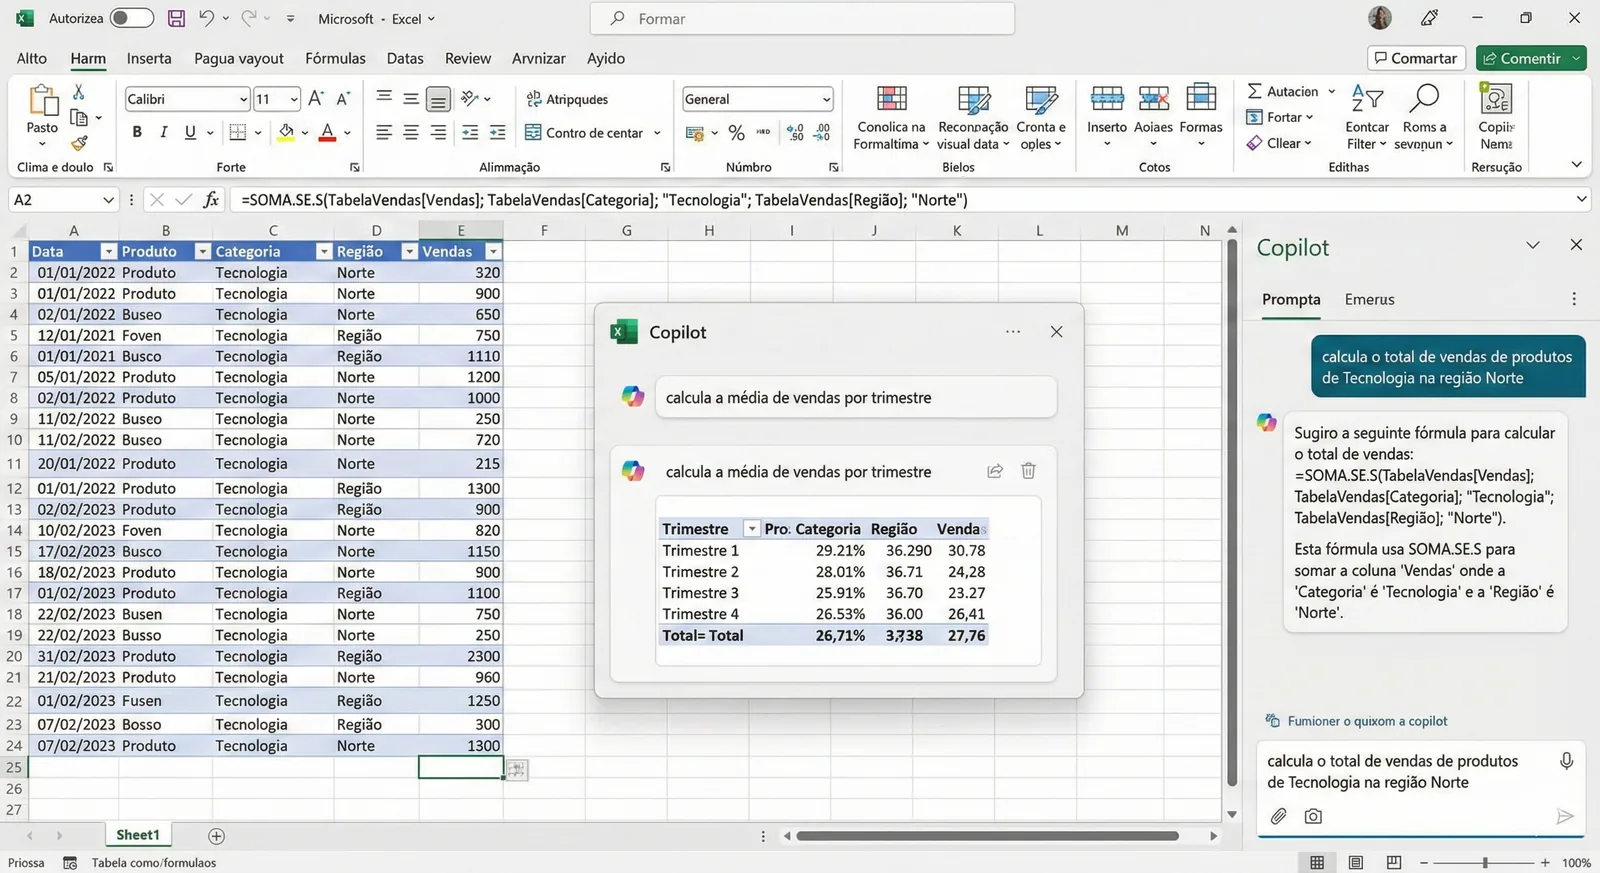Toggle the Autoriza autosave switch

point(132,18)
